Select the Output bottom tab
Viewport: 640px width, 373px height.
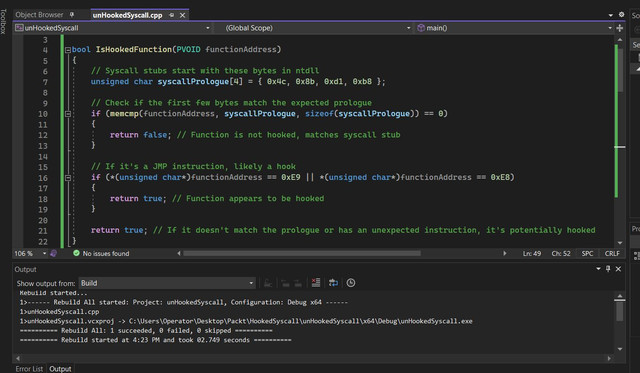click(60, 369)
